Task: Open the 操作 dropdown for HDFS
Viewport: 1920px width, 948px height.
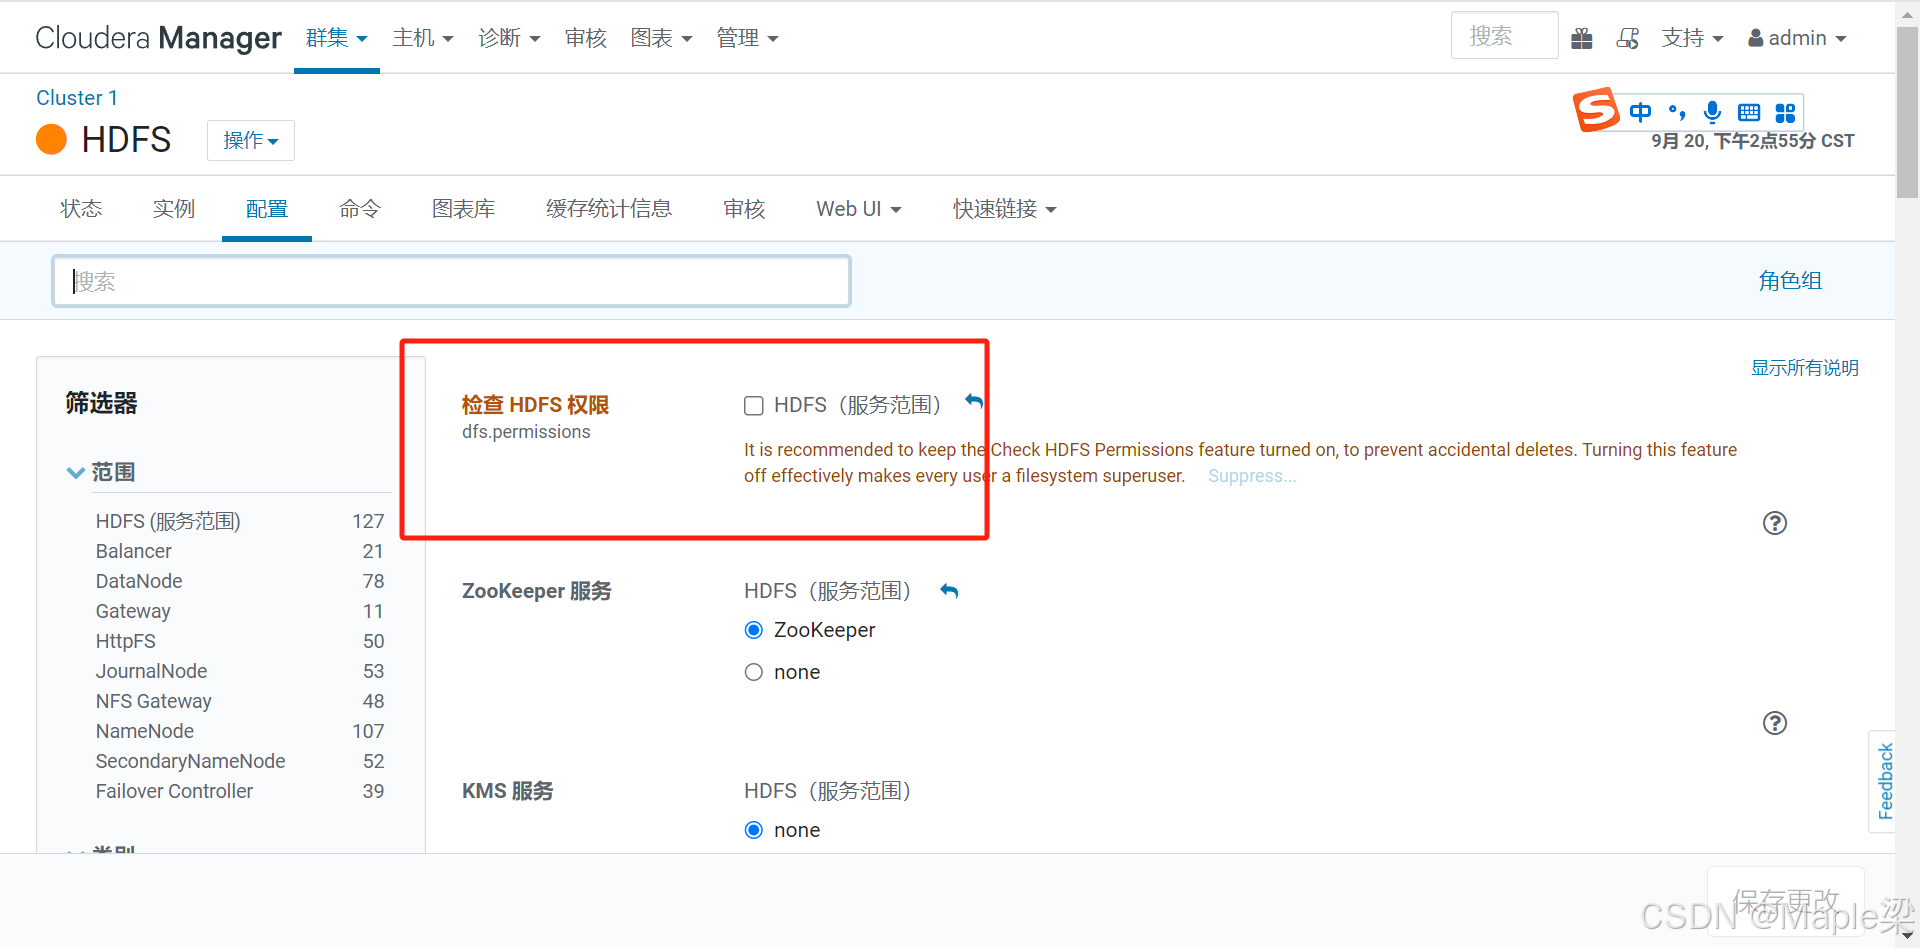Action: pyautogui.click(x=250, y=140)
